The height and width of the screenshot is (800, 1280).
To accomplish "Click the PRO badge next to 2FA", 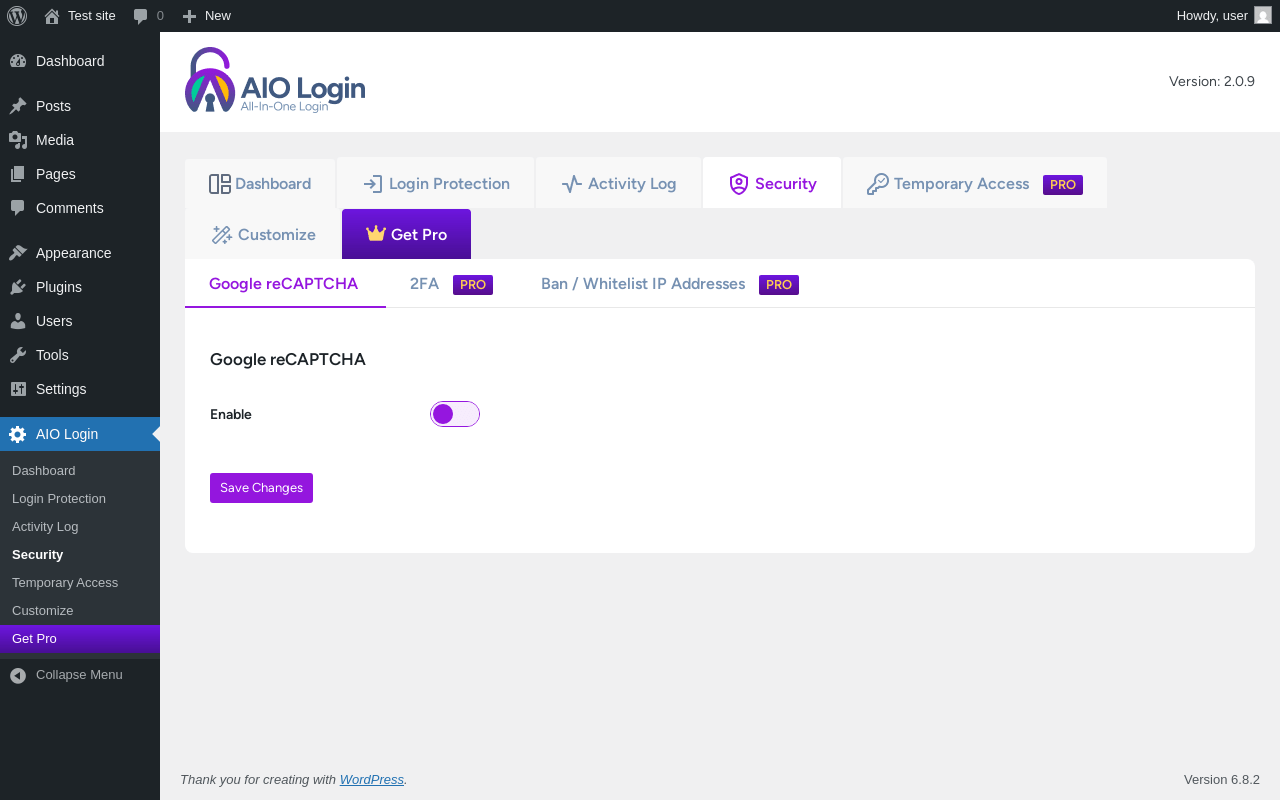I will click(473, 285).
